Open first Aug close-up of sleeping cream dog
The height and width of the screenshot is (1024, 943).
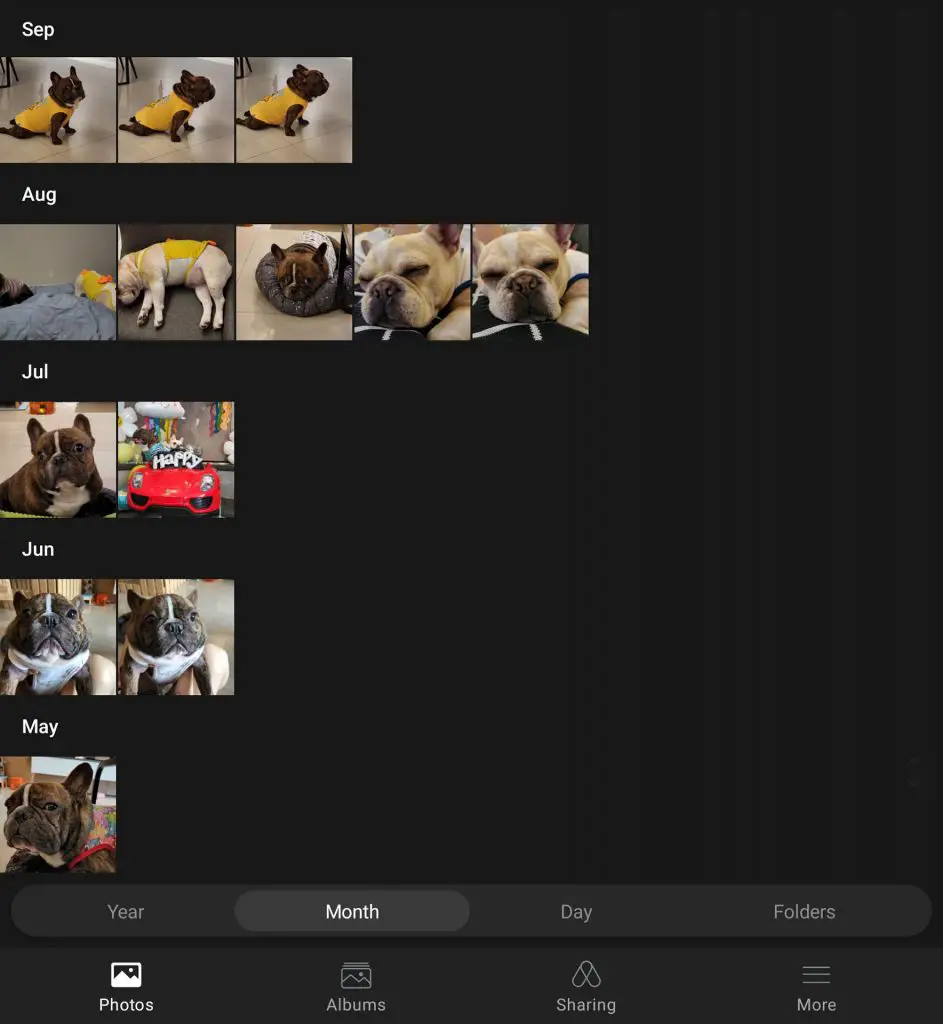pos(412,282)
